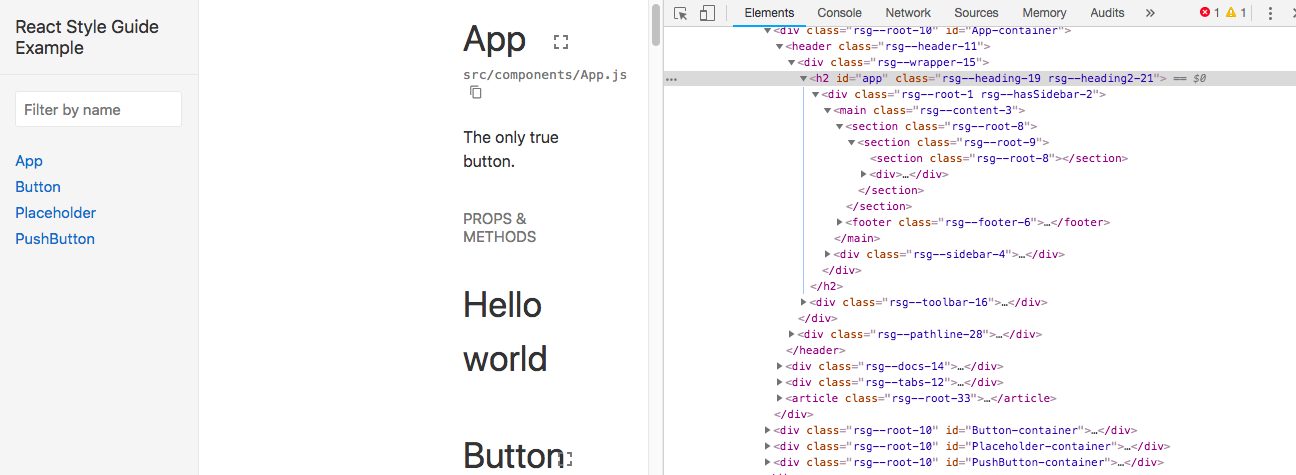The height and width of the screenshot is (475, 1296).
Task: Switch to the Elements tab
Action: point(769,13)
